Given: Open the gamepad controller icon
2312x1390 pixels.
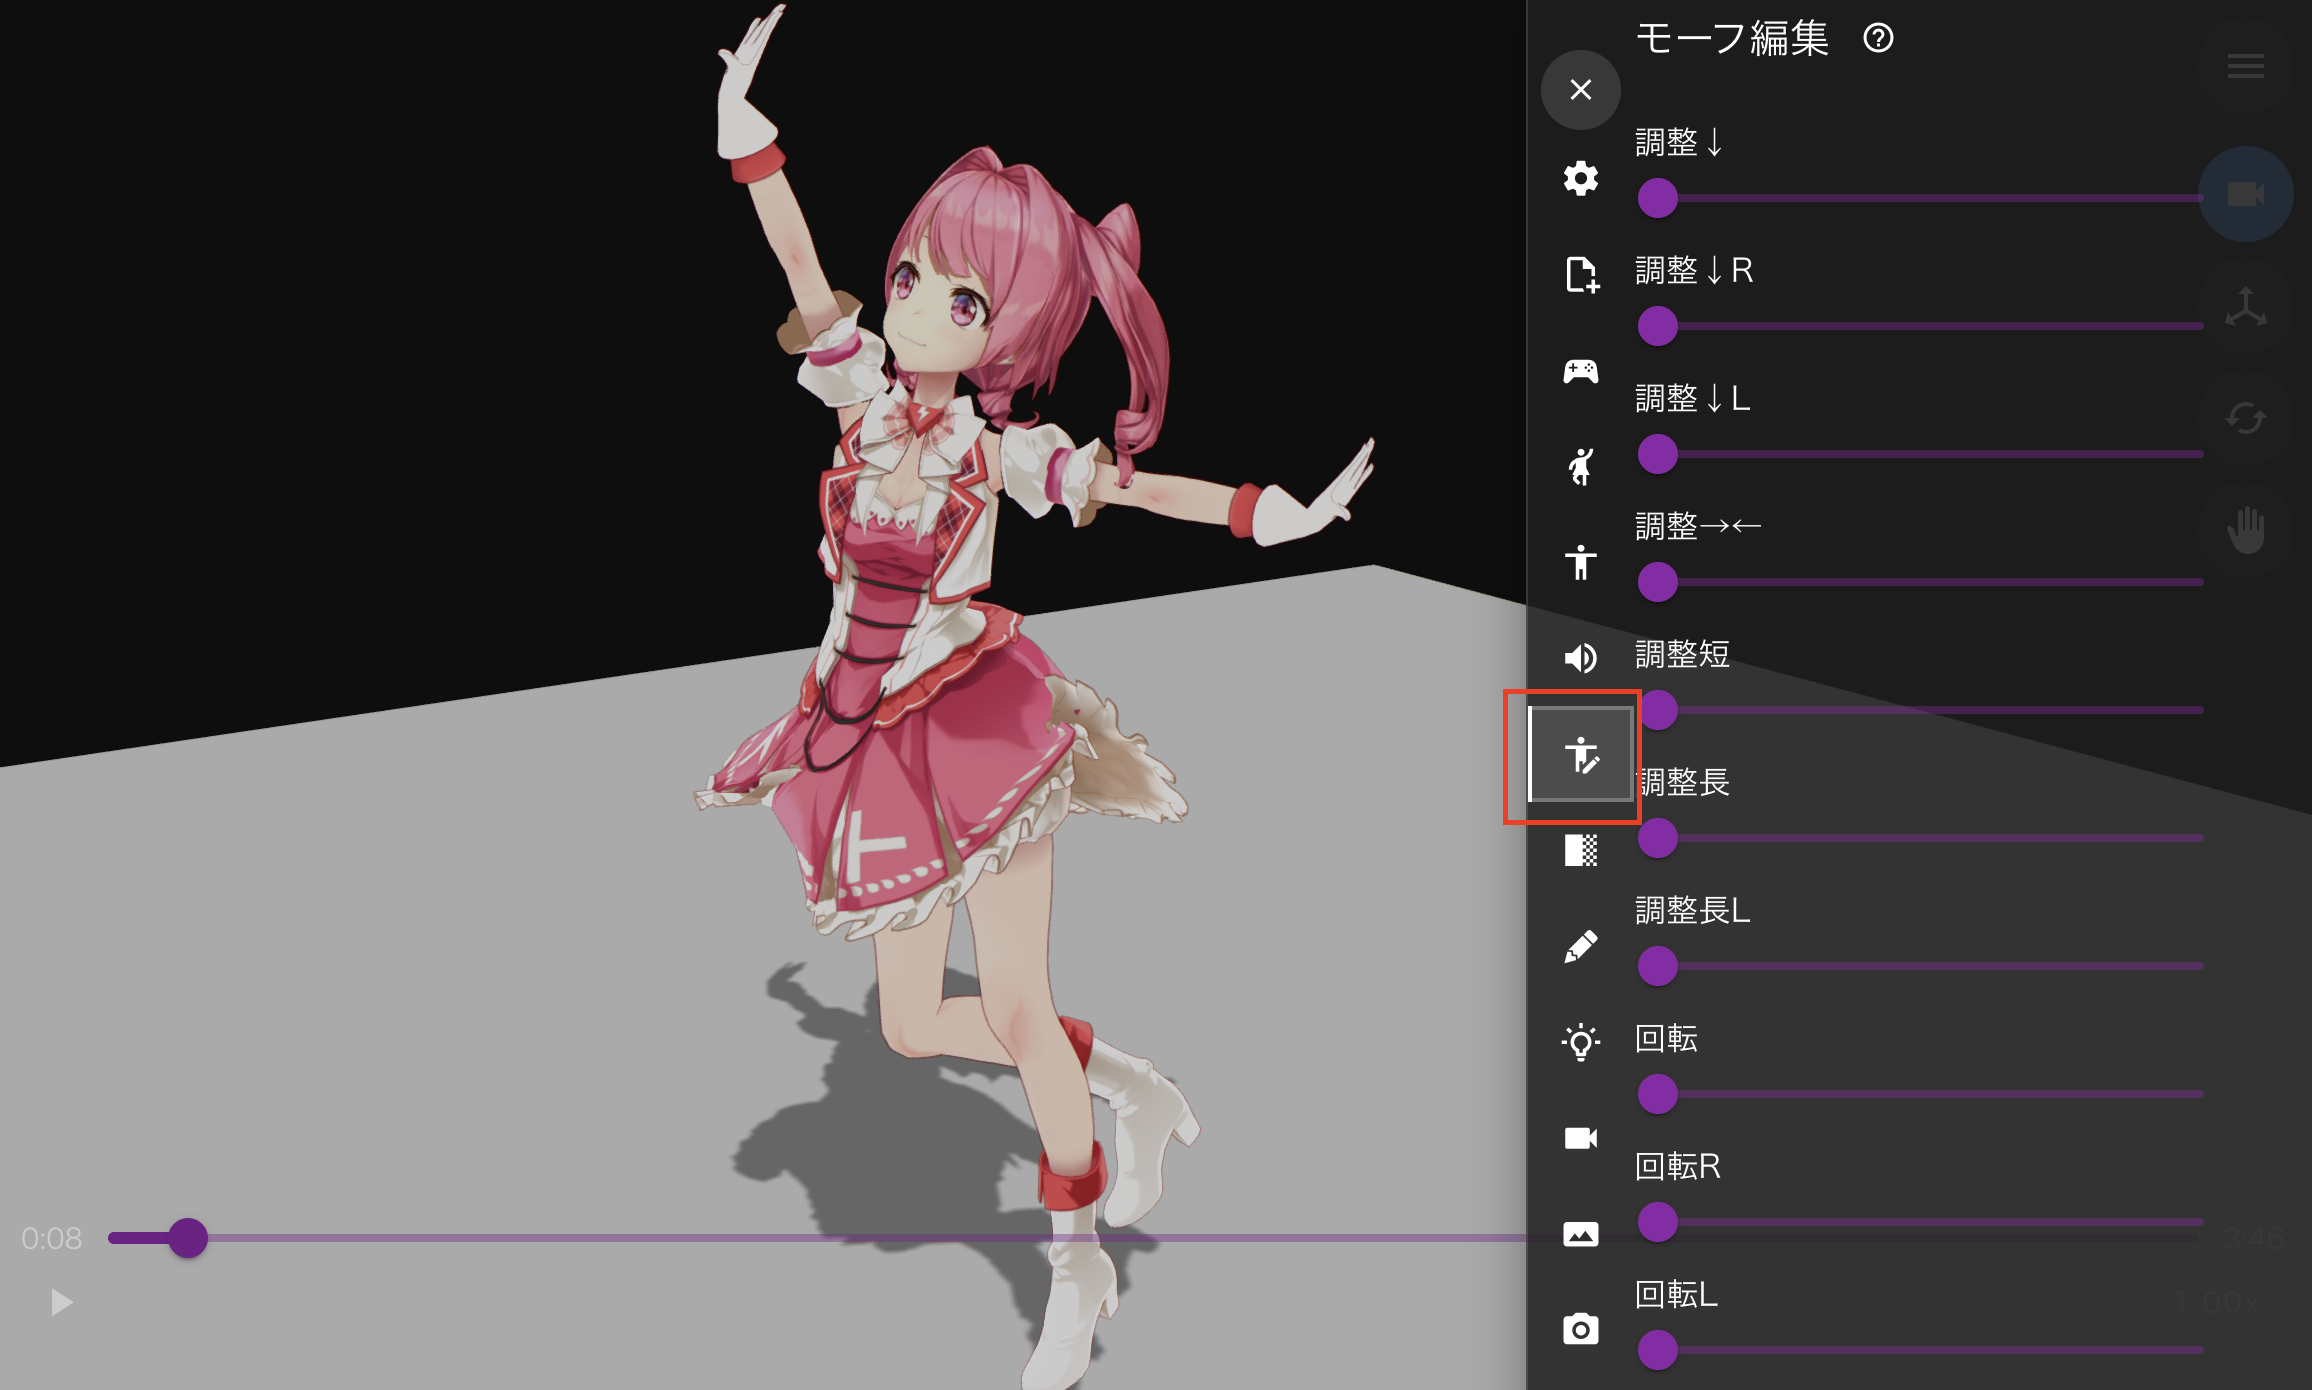Looking at the screenshot, I should point(1580,371).
